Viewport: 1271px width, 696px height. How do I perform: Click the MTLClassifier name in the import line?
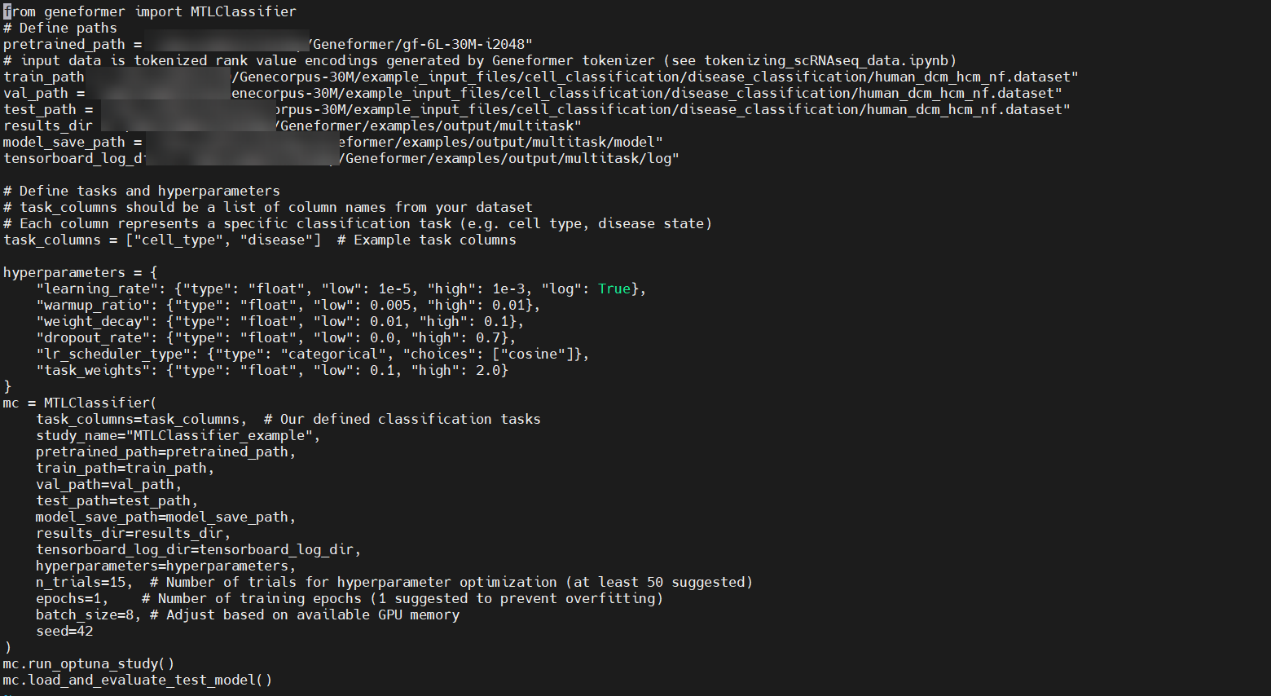coord(243,12)
